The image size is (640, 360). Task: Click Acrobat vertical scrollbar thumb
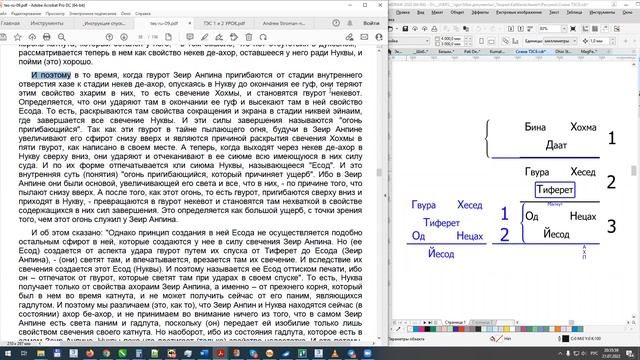[x=379, y=172]
